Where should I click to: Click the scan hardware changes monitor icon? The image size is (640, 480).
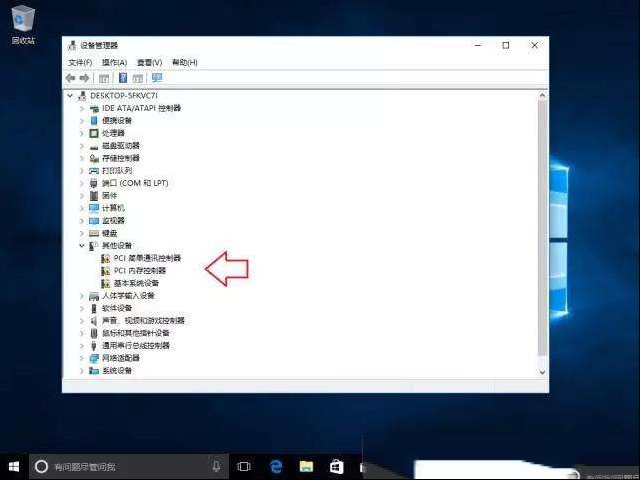pos(157,78)
